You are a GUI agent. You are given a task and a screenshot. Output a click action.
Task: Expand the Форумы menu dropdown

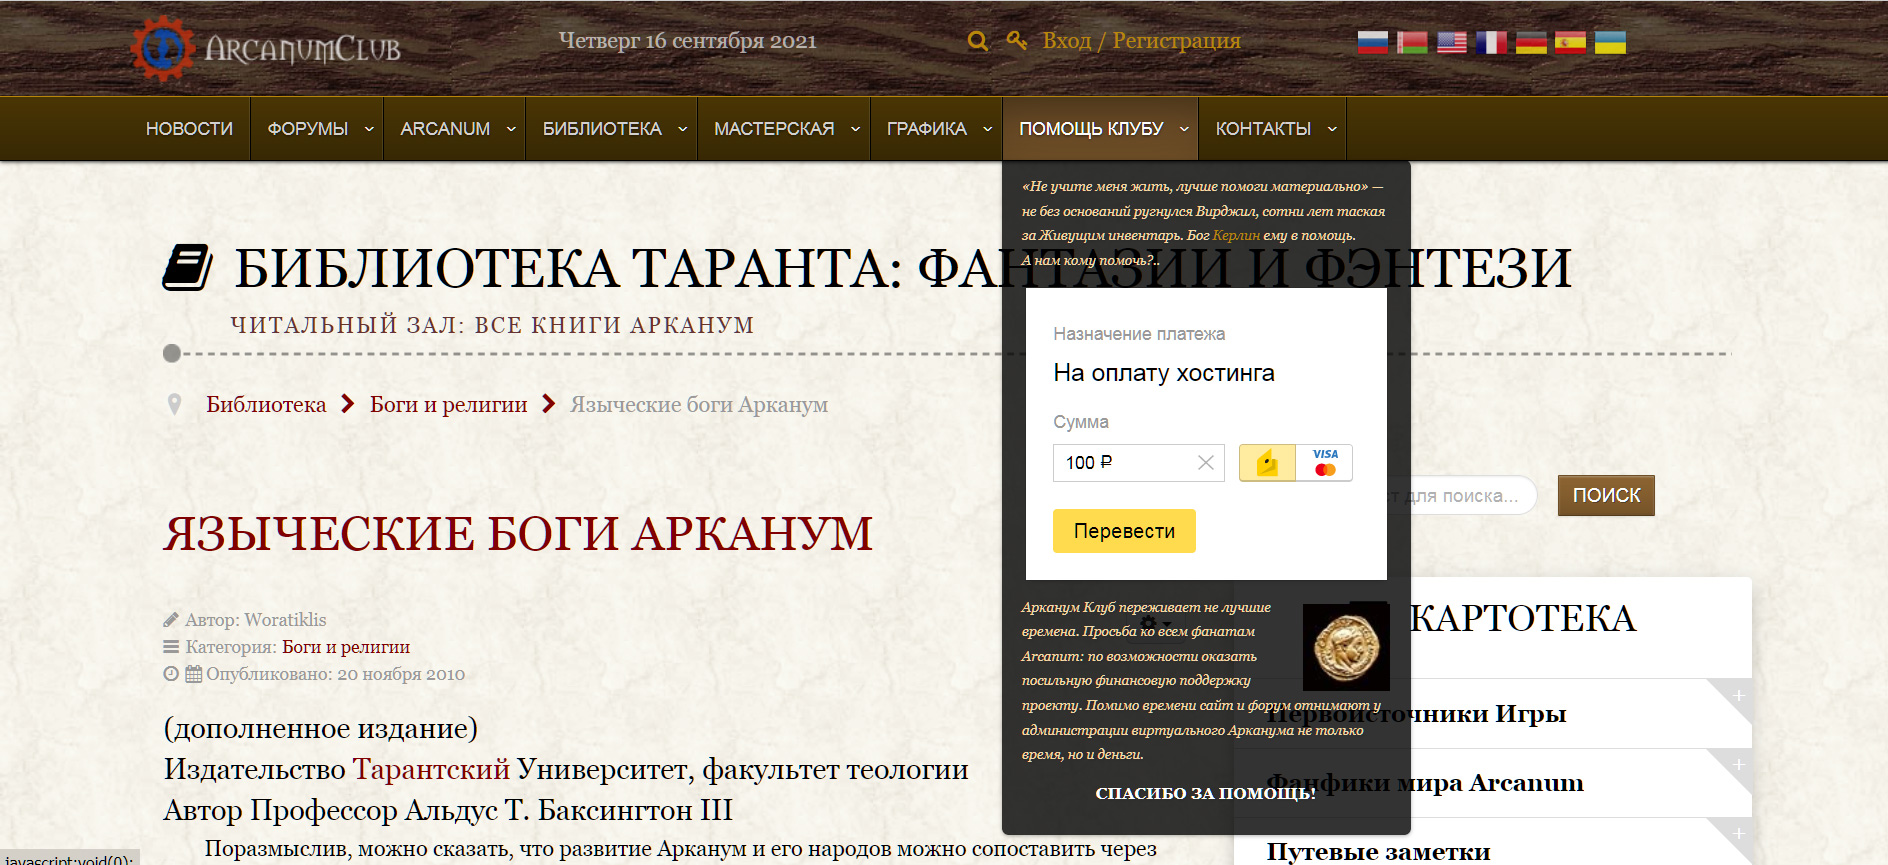pos(368,129)
